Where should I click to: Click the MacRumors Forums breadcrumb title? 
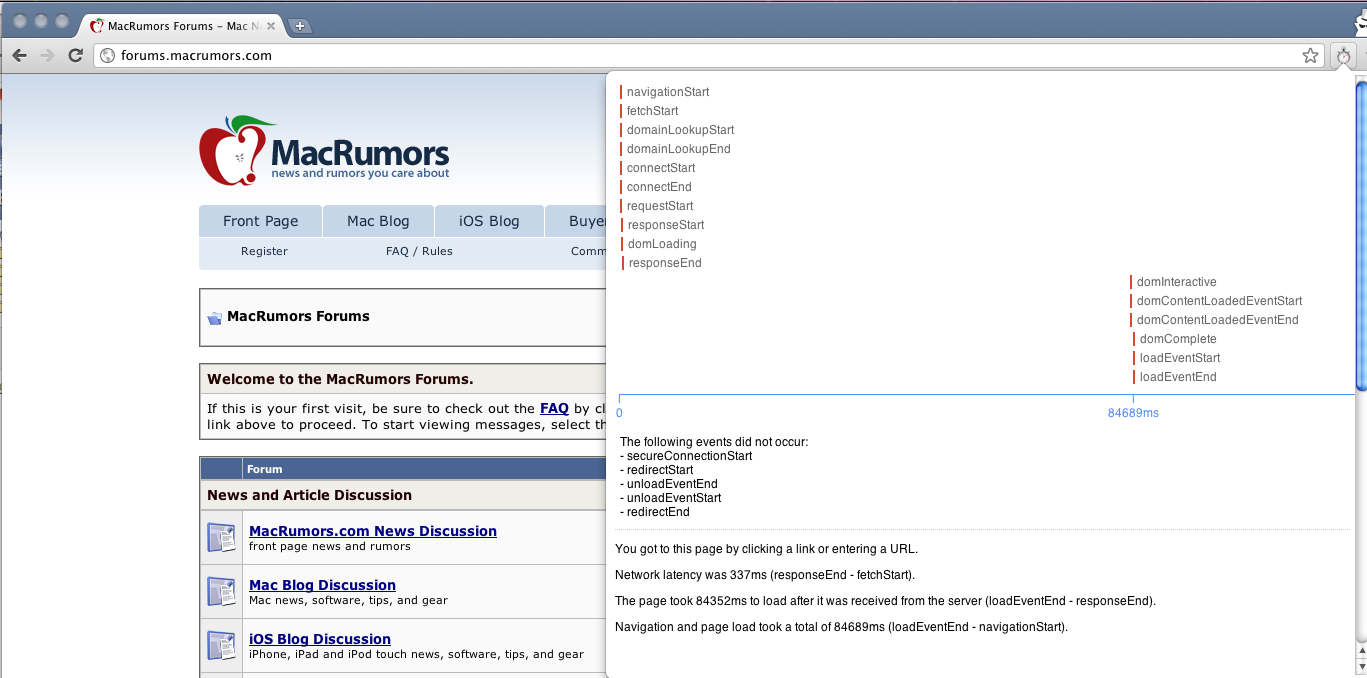click(x=298, y=316)
